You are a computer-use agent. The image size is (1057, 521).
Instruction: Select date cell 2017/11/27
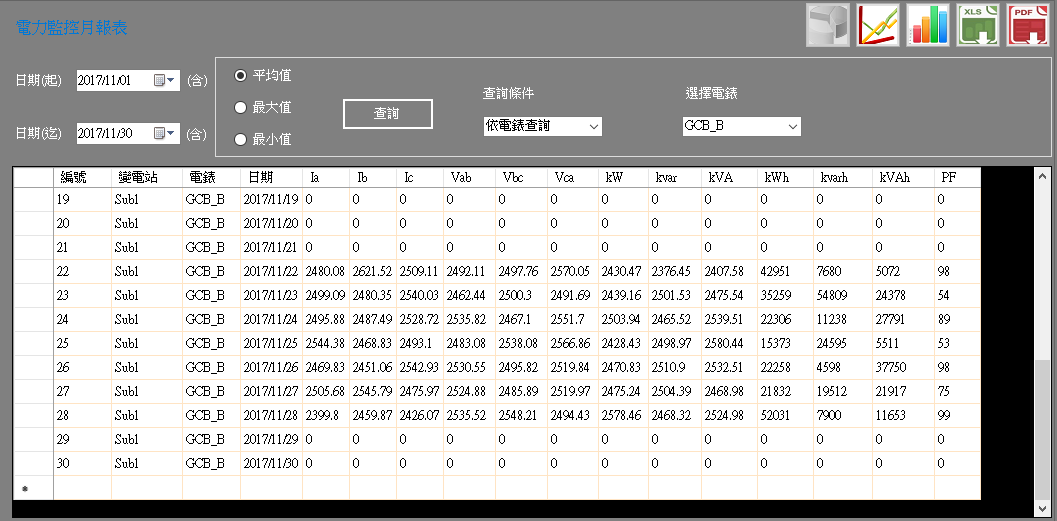click(272, 391)
